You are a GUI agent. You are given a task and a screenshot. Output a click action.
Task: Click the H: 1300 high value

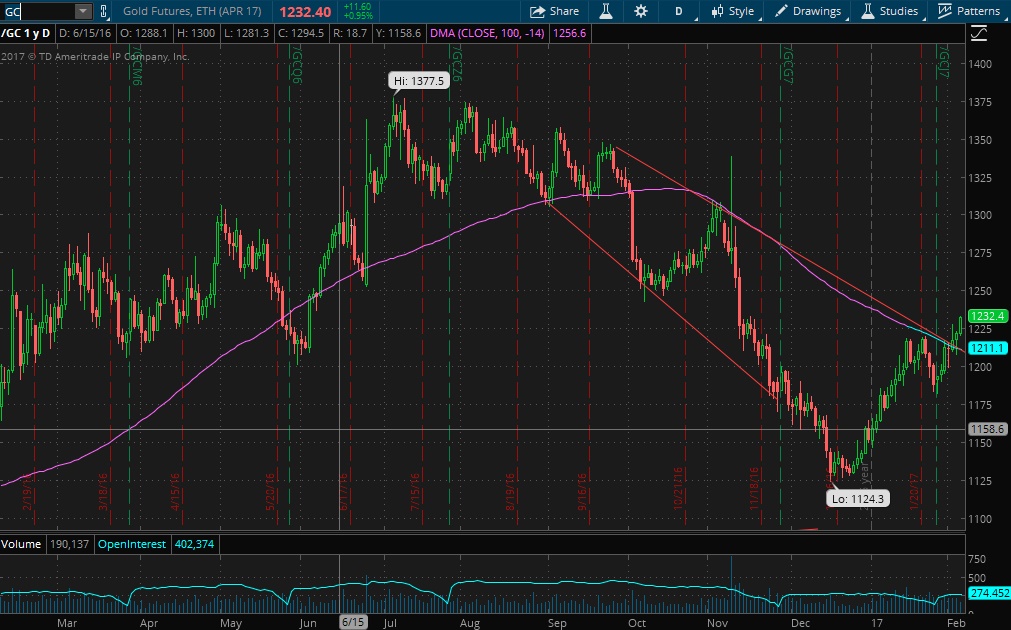click(194, 33)
